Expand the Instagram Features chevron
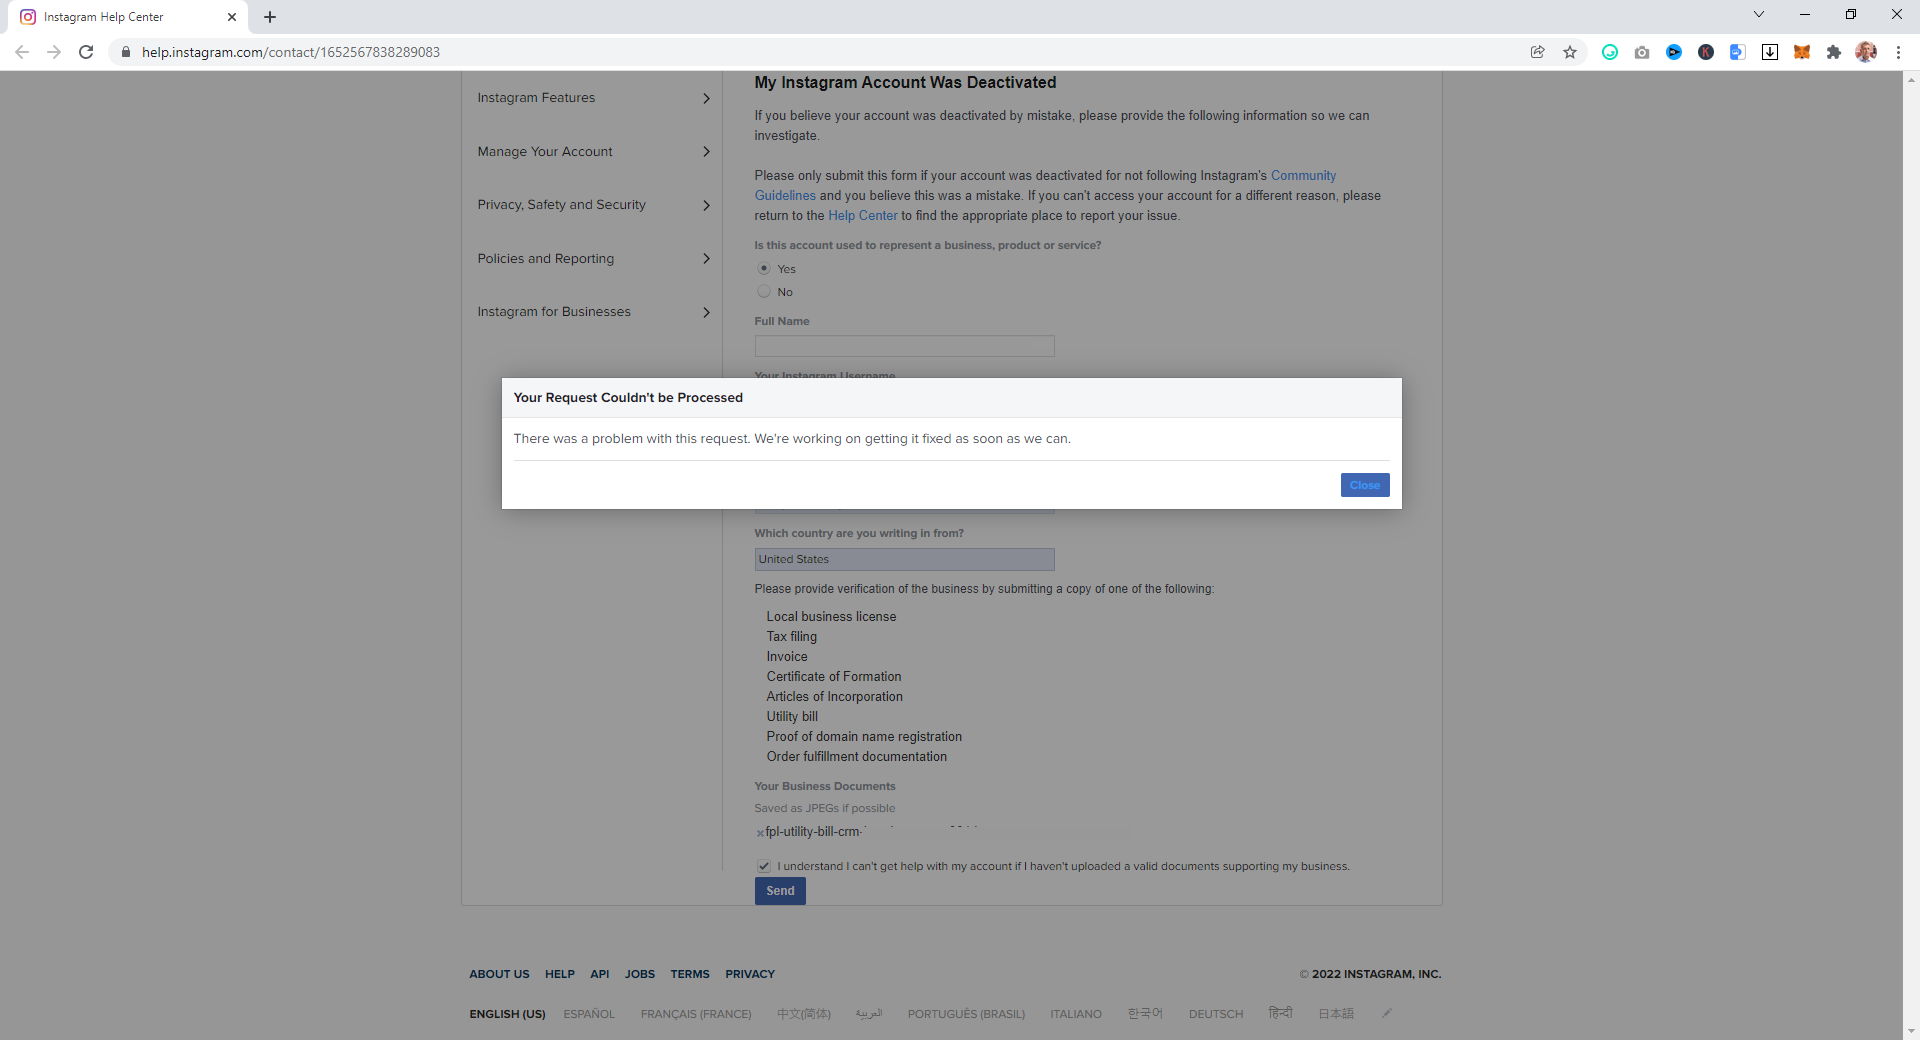The height and width of the screenshot is (1040, 1920). (706, 98)
